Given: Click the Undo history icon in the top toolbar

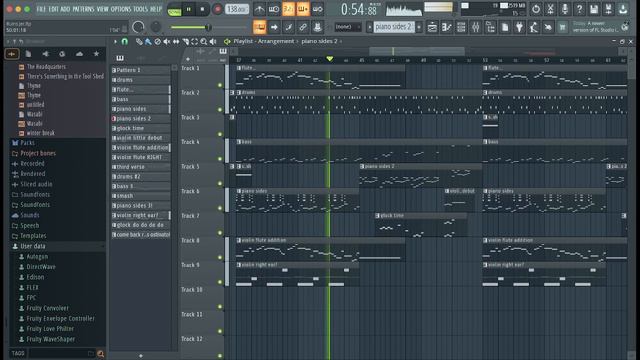Looking at the screenshot, I should 536,9.
